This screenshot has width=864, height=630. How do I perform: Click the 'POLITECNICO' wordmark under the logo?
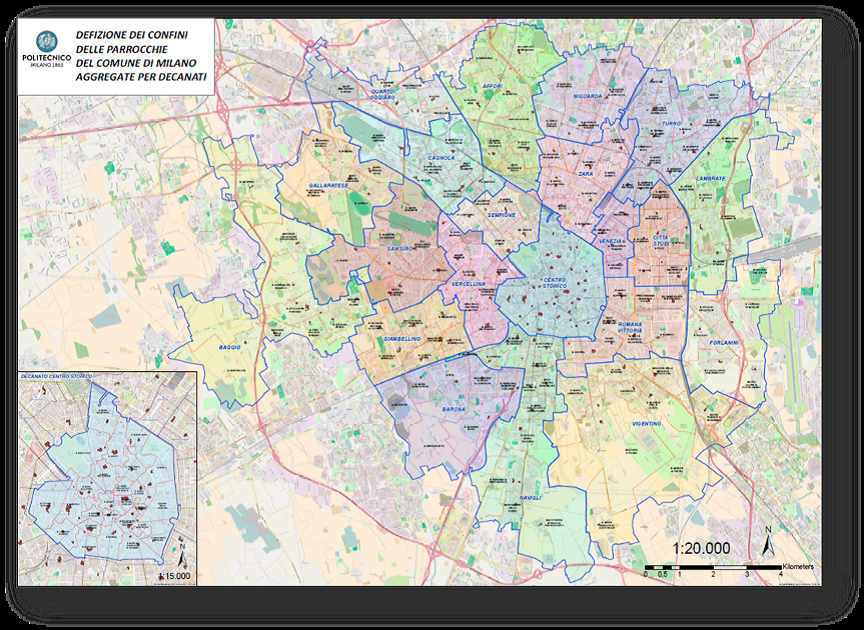pyautogui.click(x=47, y=58)
